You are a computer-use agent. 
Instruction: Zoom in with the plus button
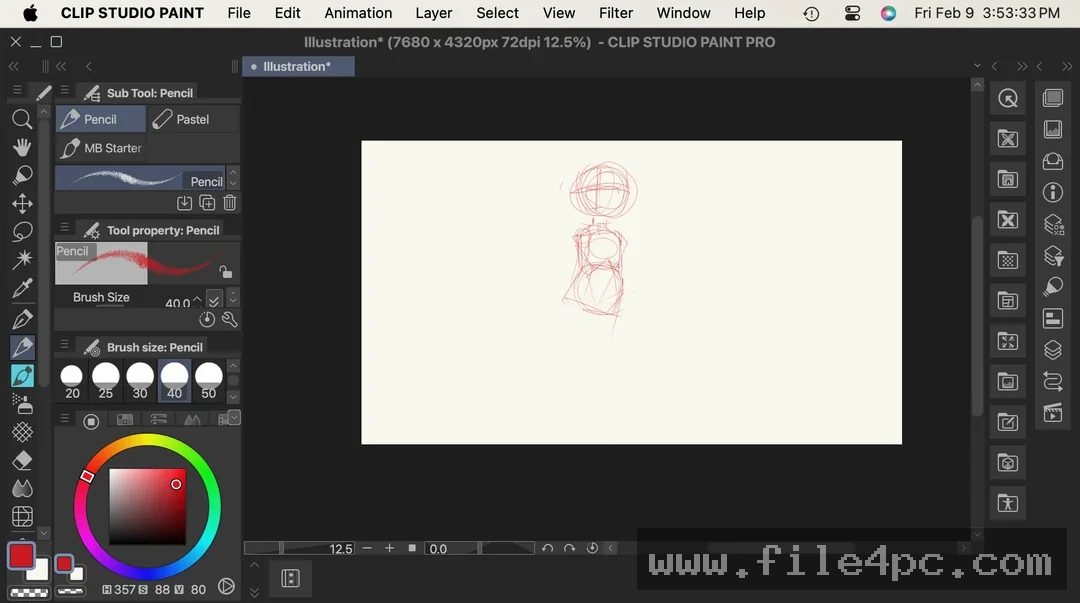click(389, 548)
